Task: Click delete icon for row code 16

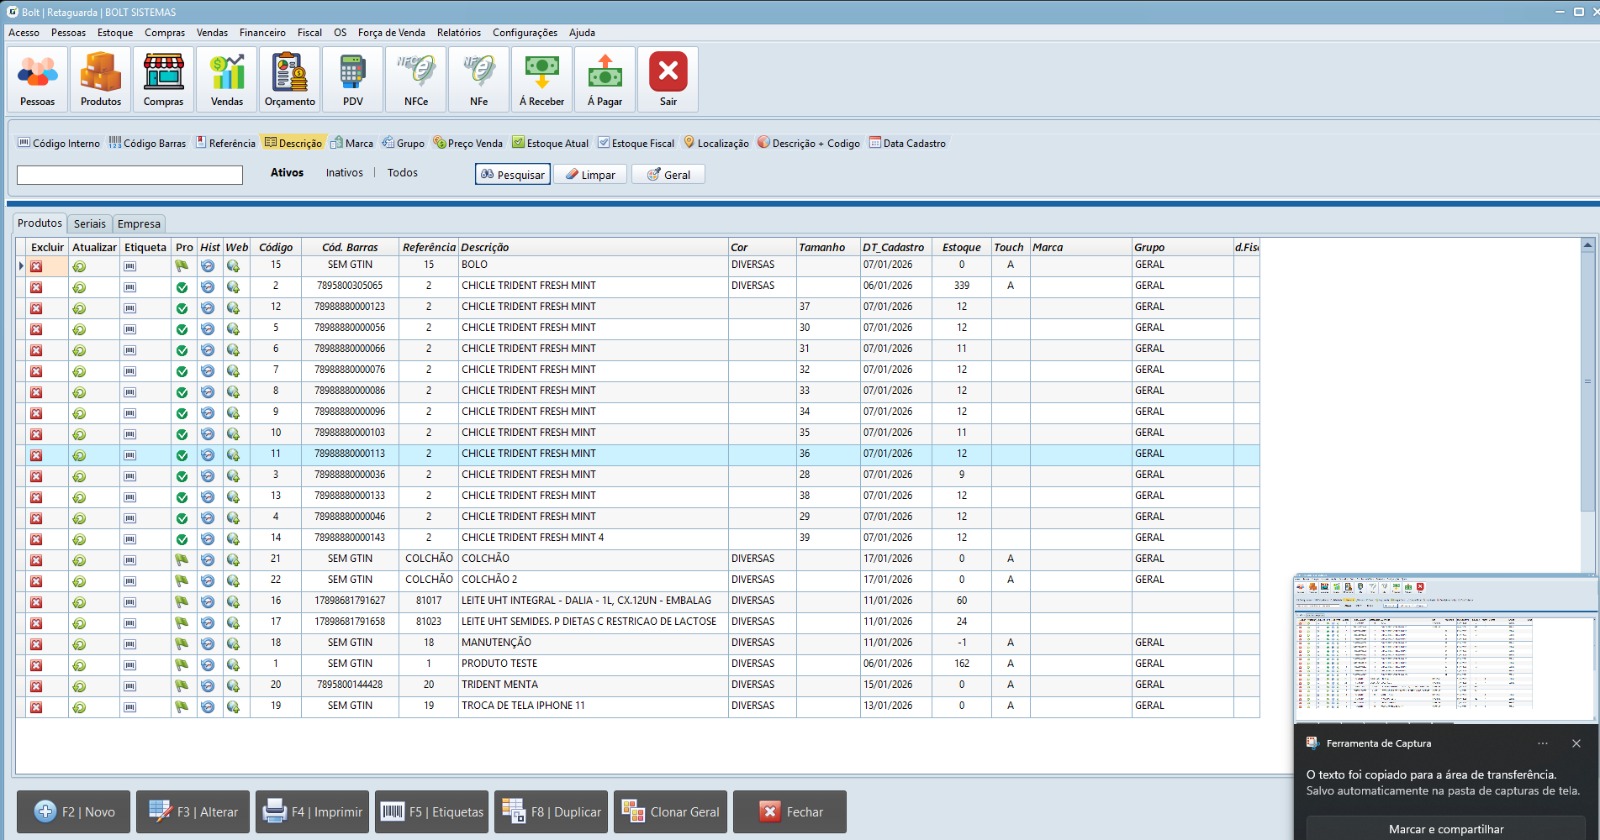Action: click(36, 602)
